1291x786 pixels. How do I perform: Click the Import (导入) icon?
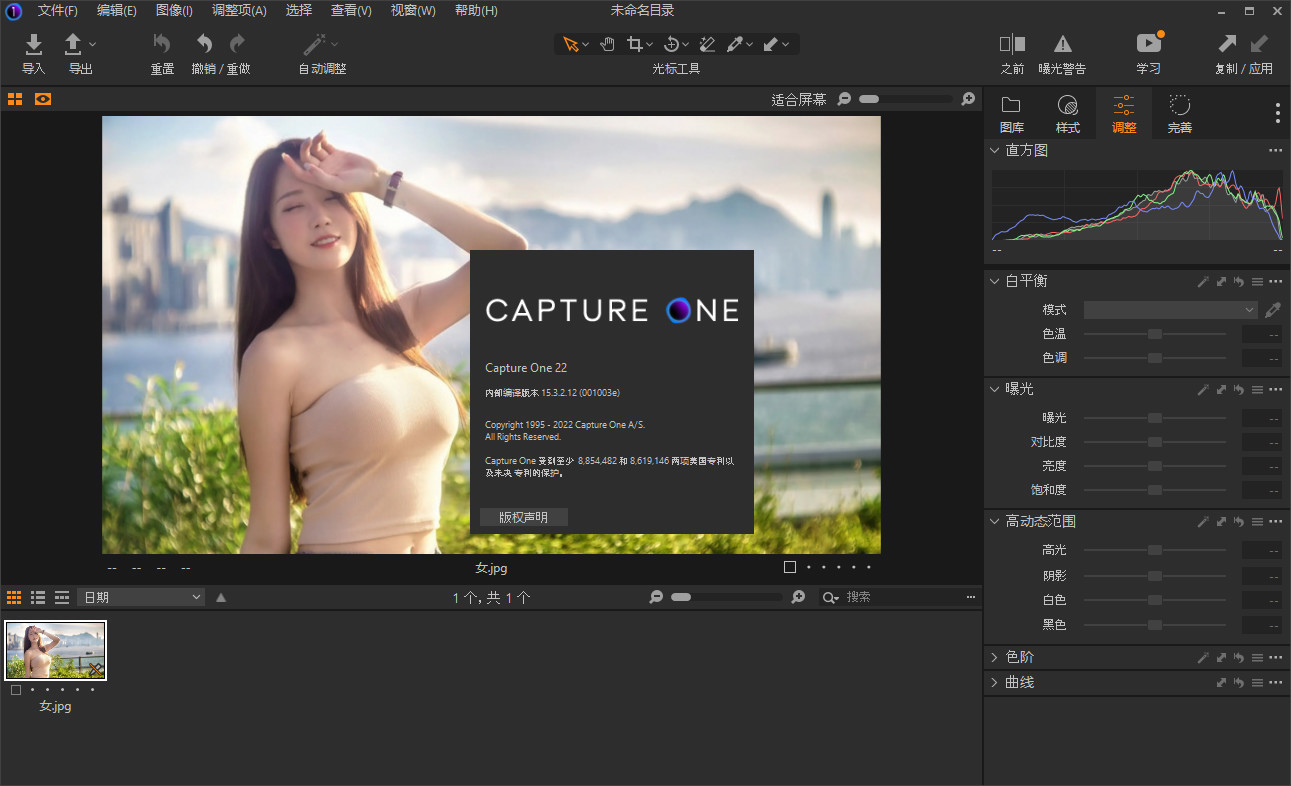tap(34, 45)
